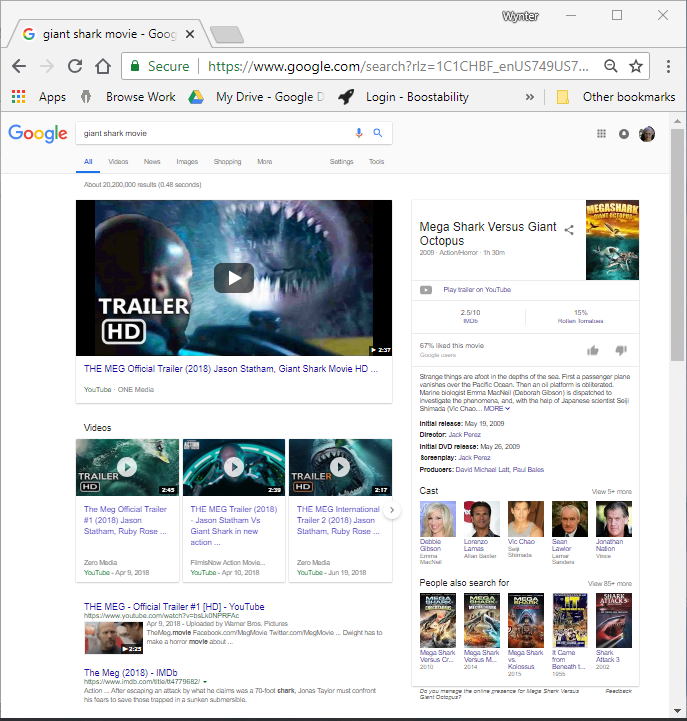Click Play trailer on YouTube

click(477, 290)
